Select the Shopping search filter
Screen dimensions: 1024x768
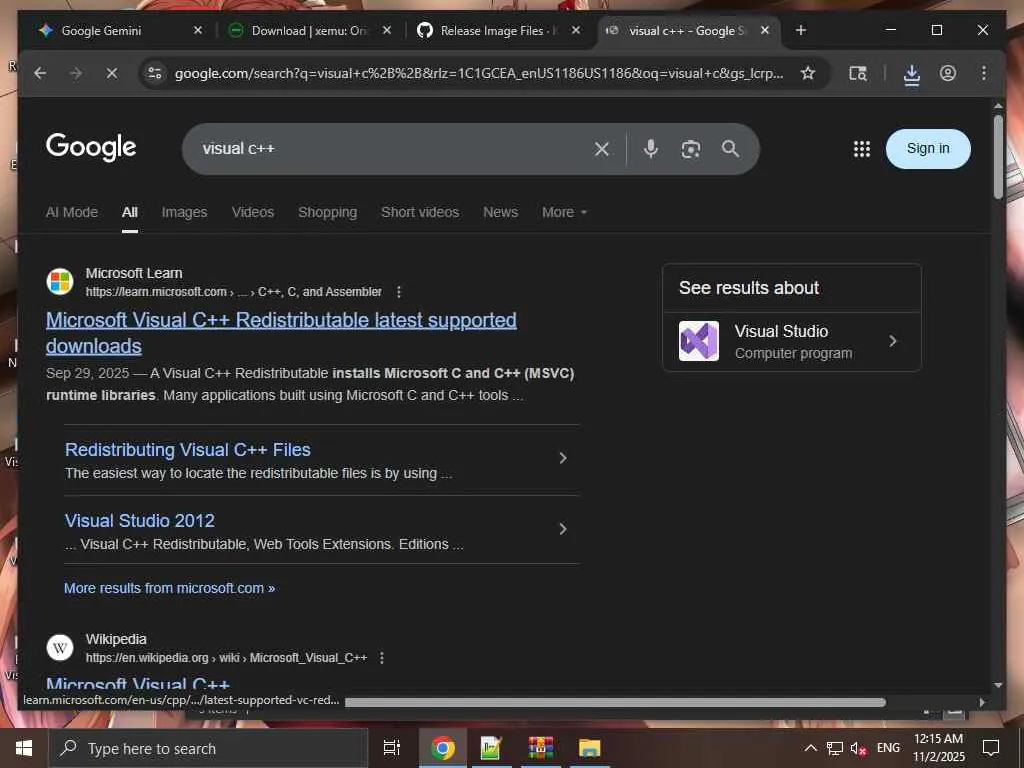pos(327,212)
